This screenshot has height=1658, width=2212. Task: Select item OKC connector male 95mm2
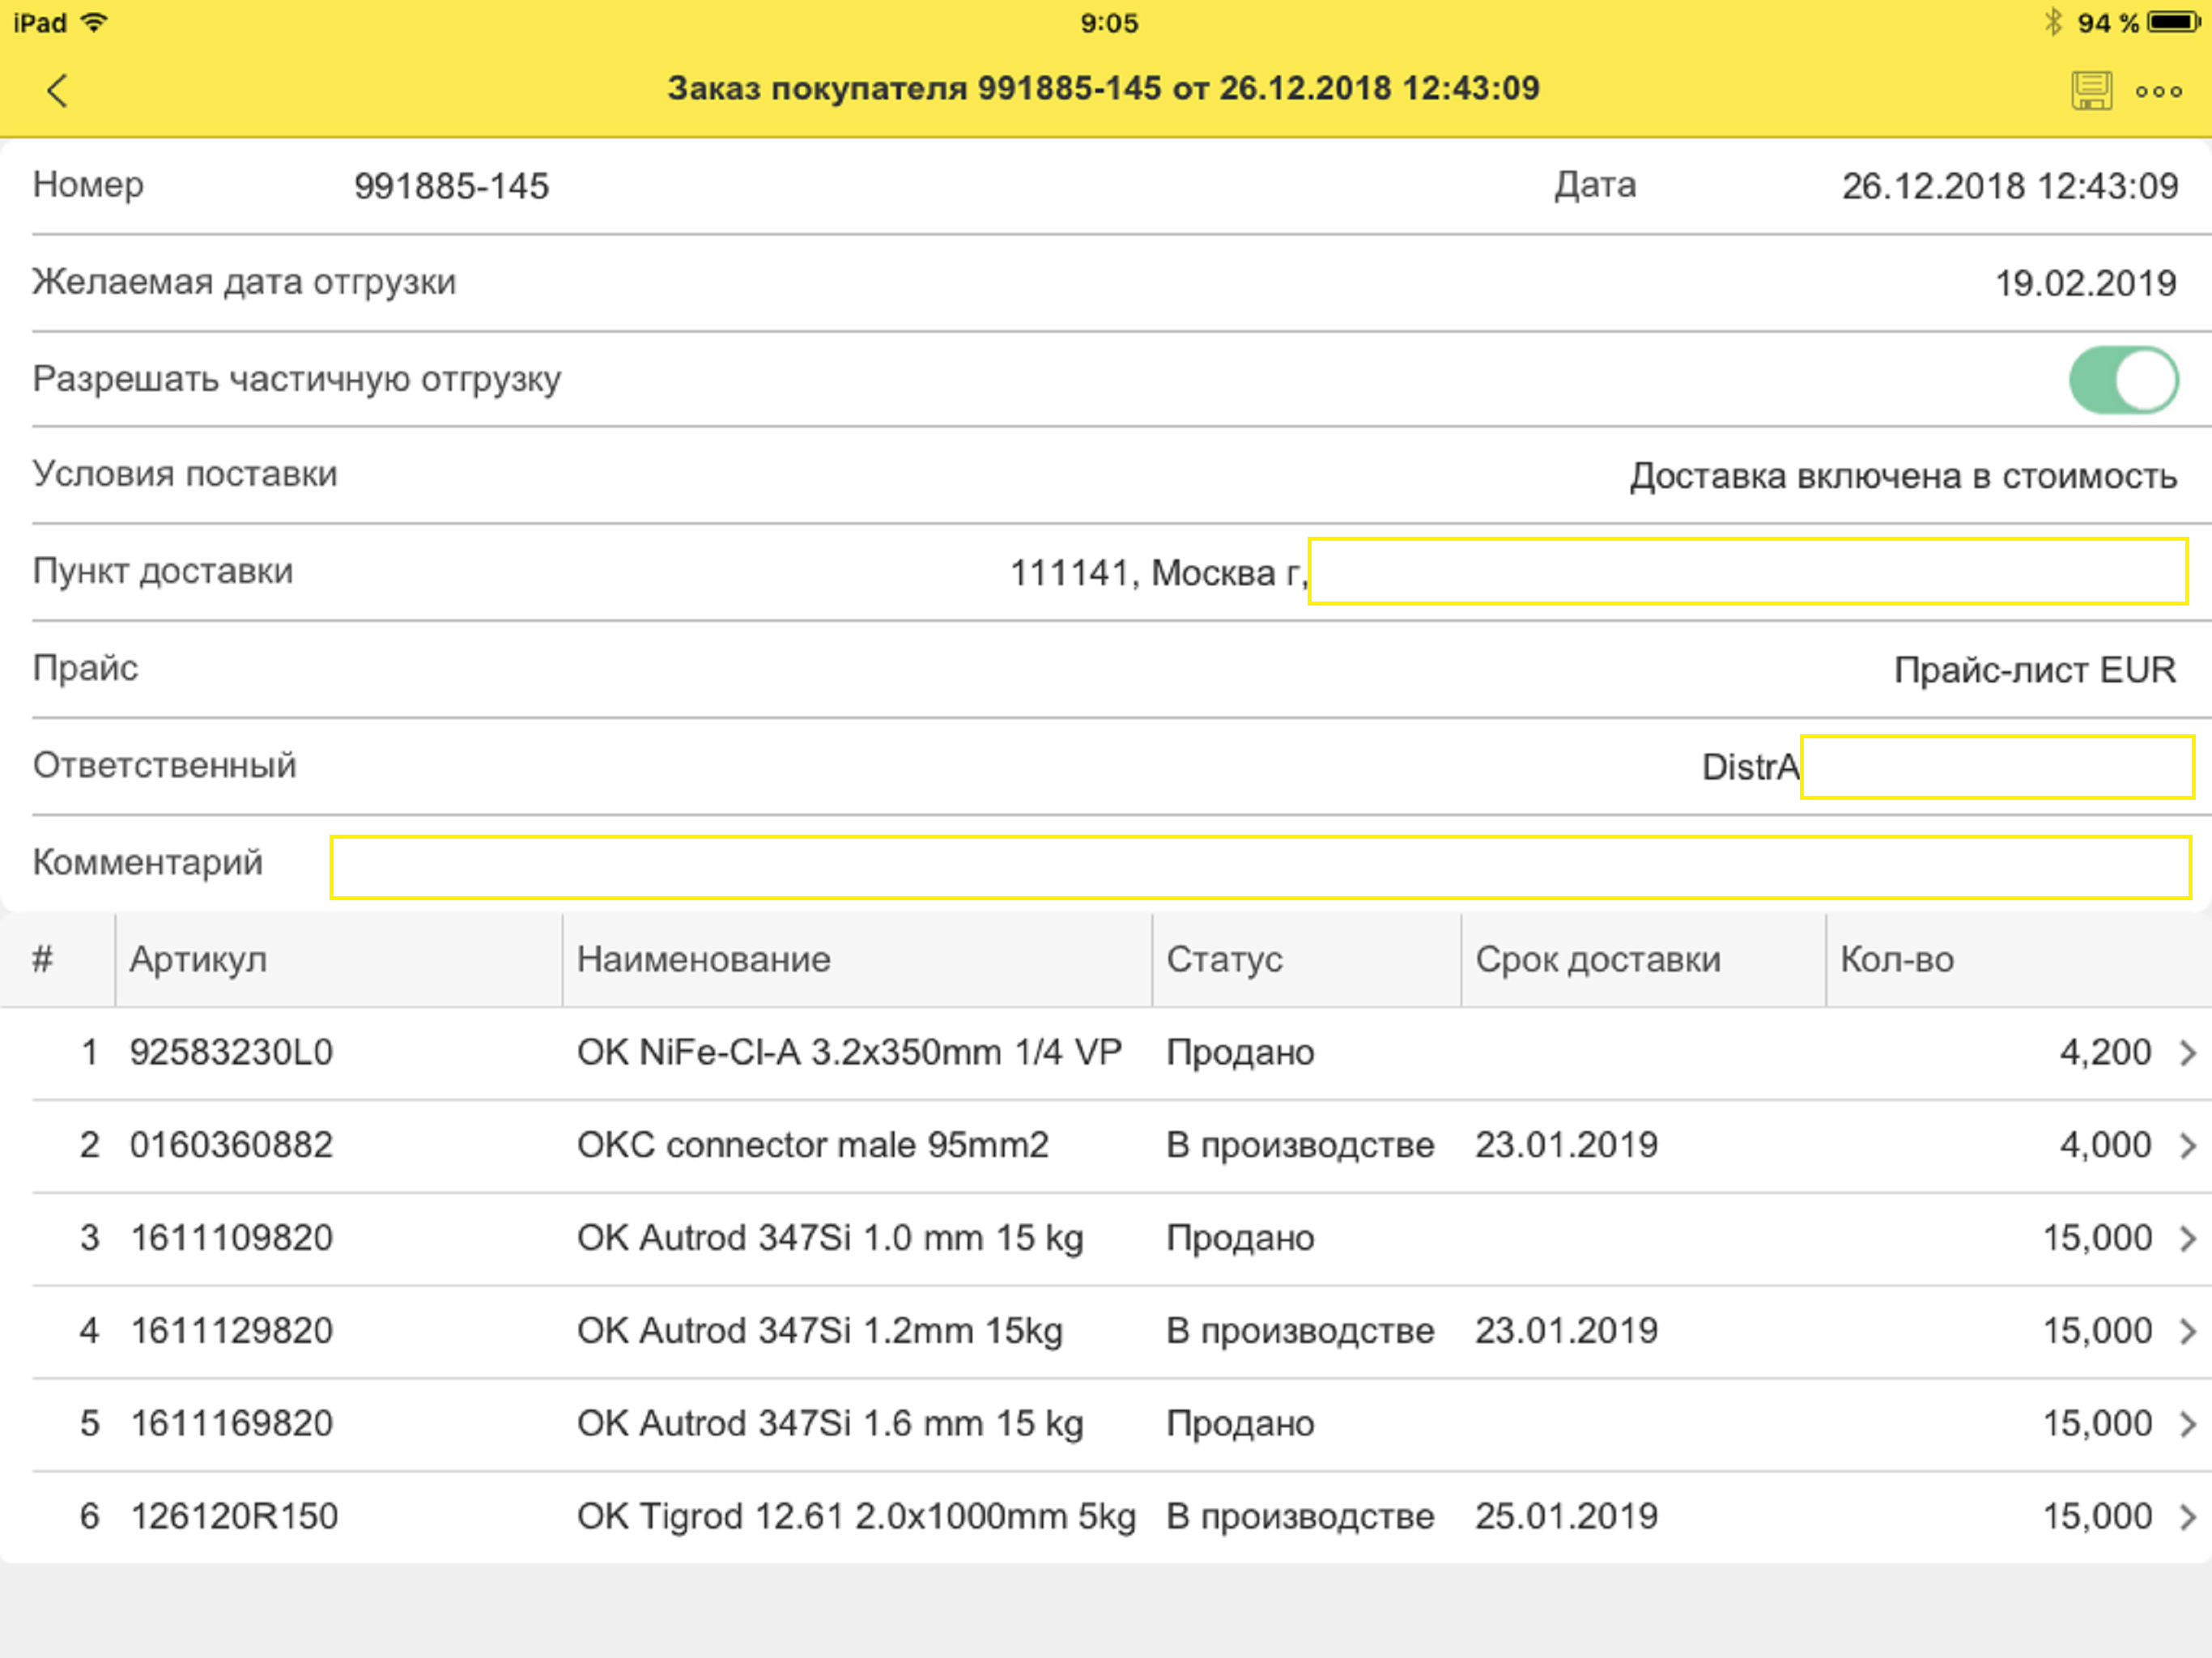[x=813, y=1145]
